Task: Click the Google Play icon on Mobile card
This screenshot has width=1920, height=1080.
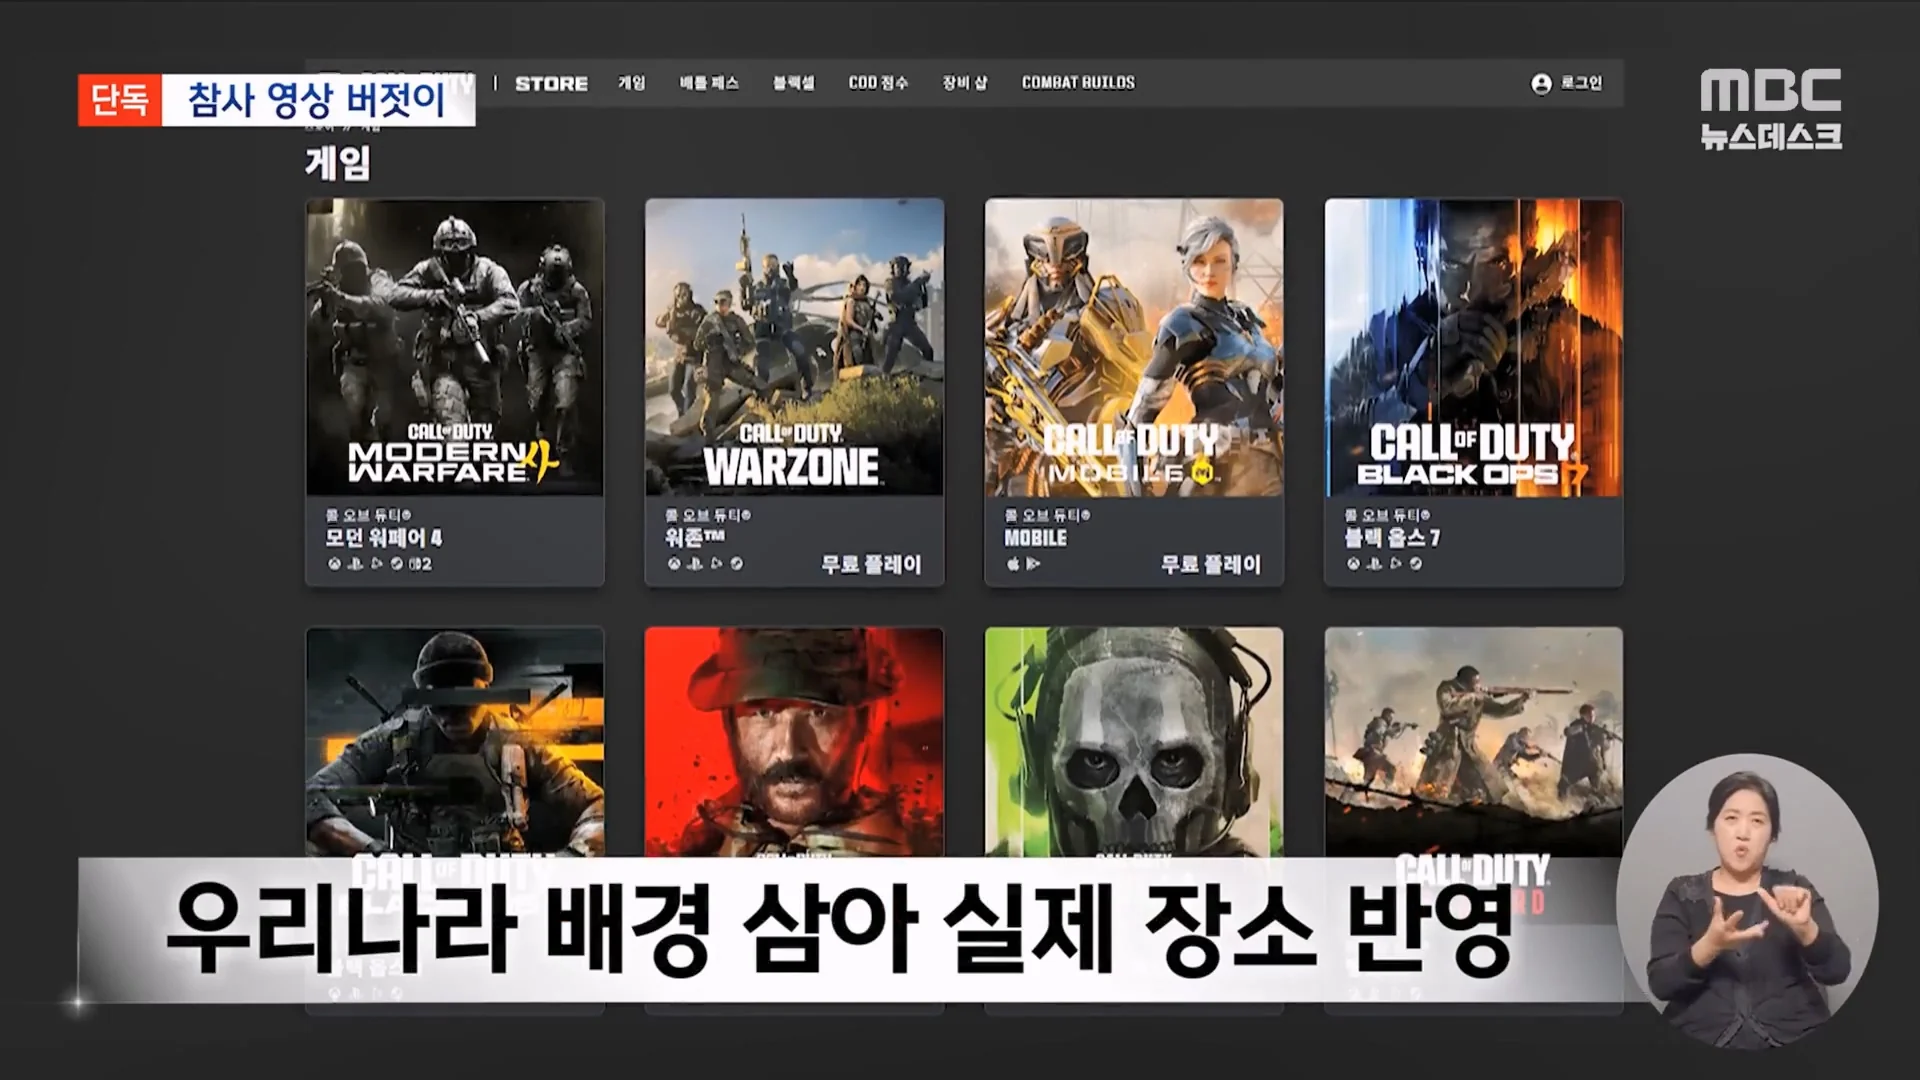Action: click(x=1033, y=564)
